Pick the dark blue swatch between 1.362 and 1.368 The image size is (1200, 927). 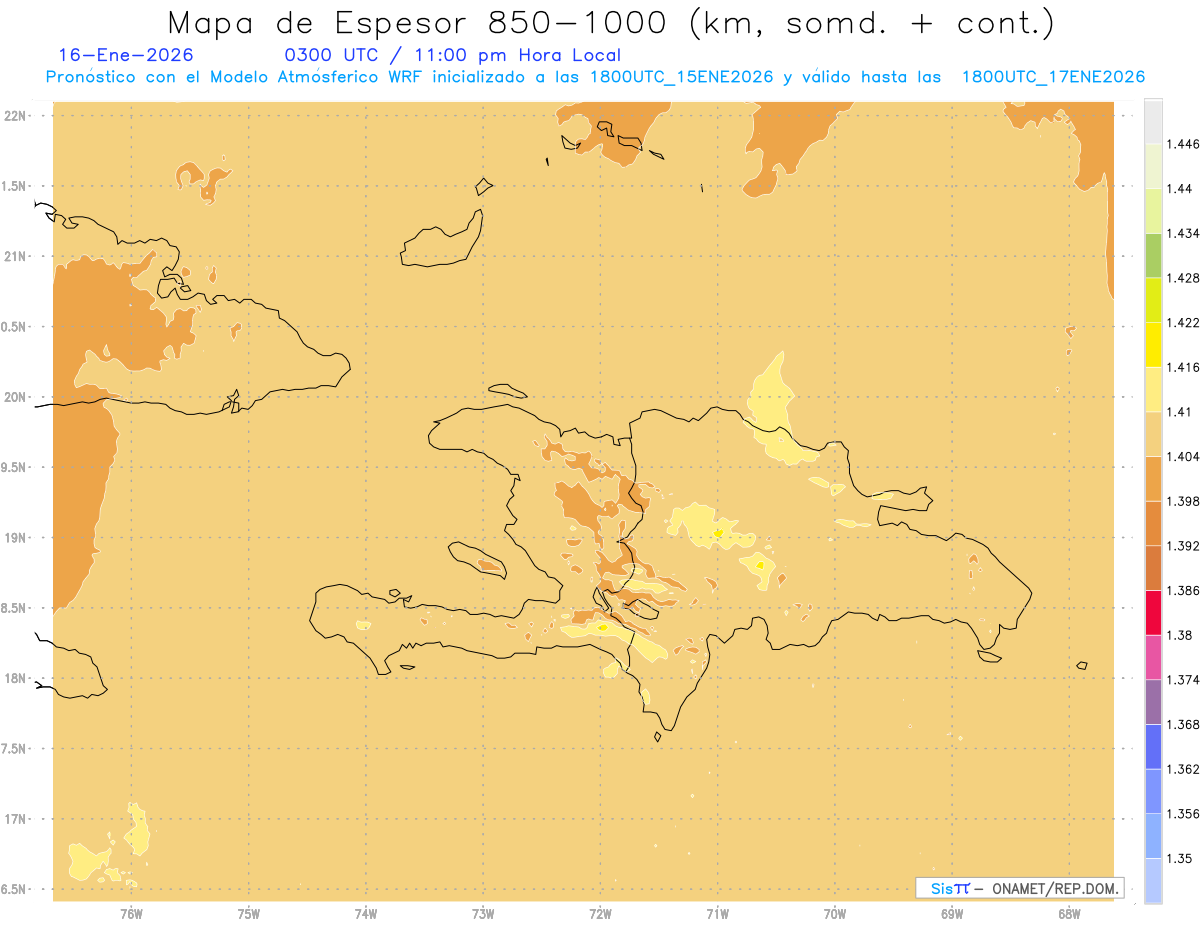point(1153,746)
